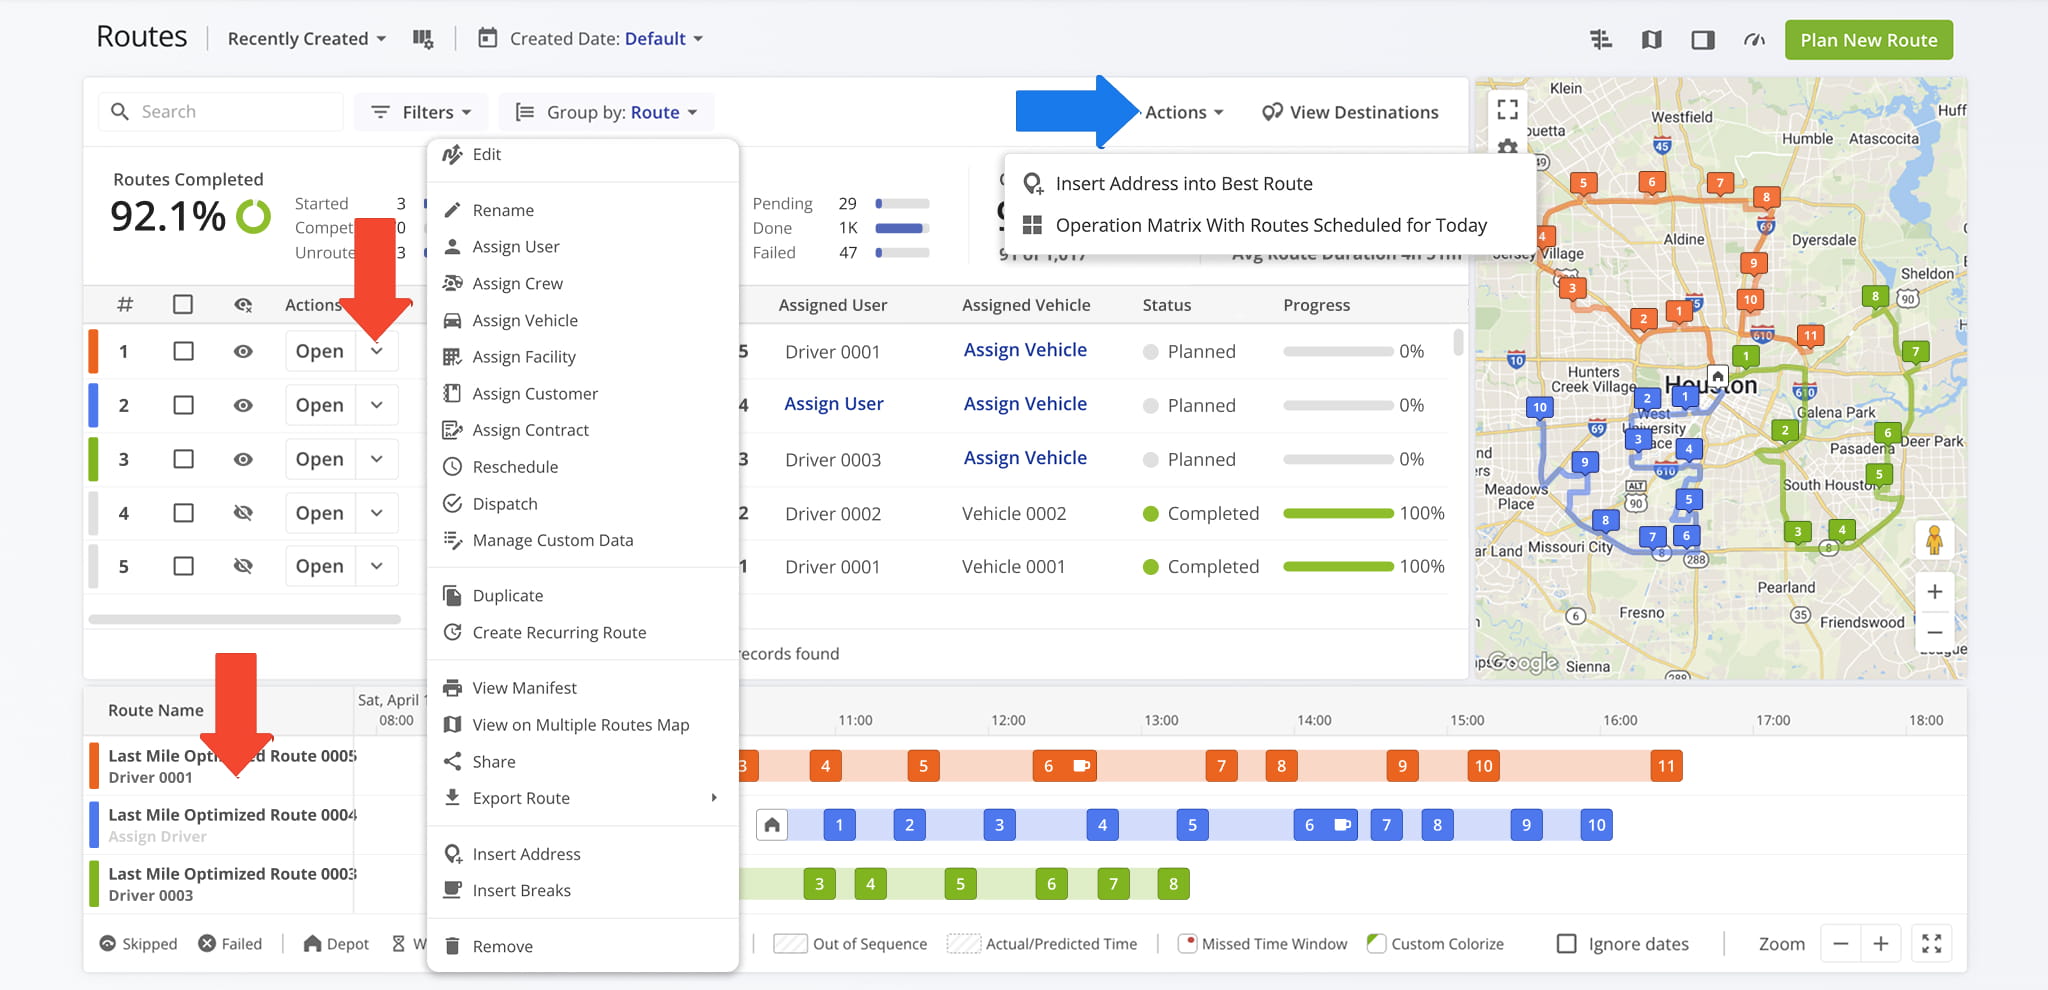Click stop 11 marker on orange timeline
Viewport: 2048px width, 990px height.
click(1666, 766)
